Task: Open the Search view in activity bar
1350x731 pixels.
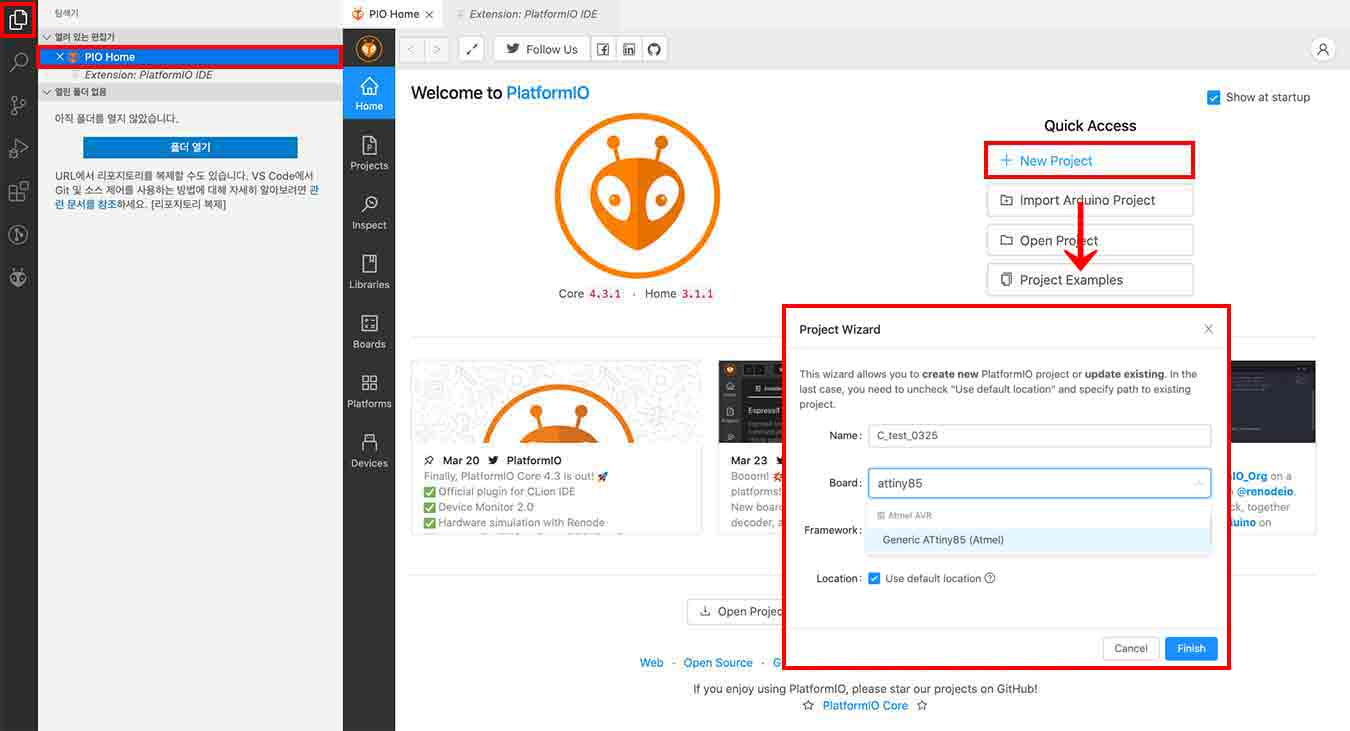Action: click(x=18, y=62)
